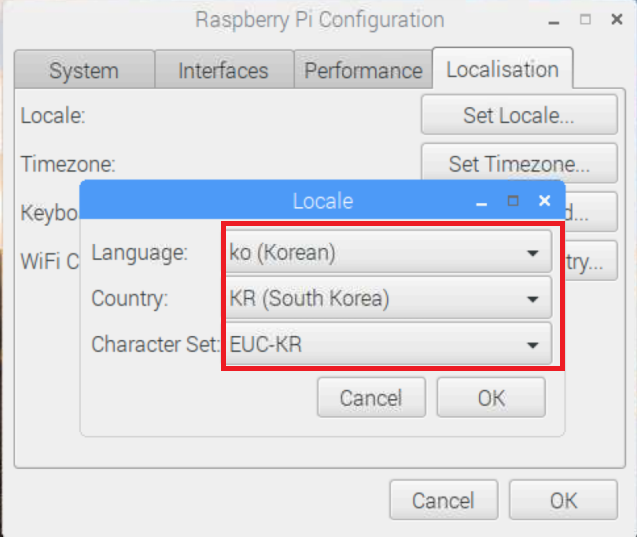Screen dimensions: 637x537
Task: Click Cancel in Raspberry Pi Configuration window
Action: coord(444,500)
